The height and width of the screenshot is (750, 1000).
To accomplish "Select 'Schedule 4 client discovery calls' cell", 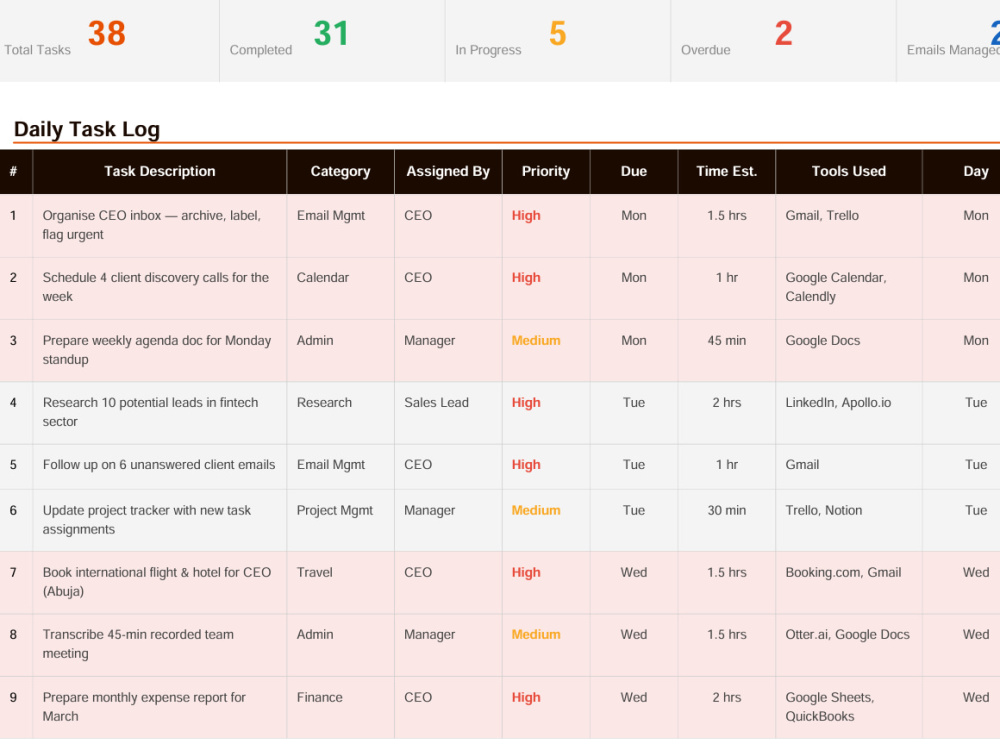I will point(159,288).
